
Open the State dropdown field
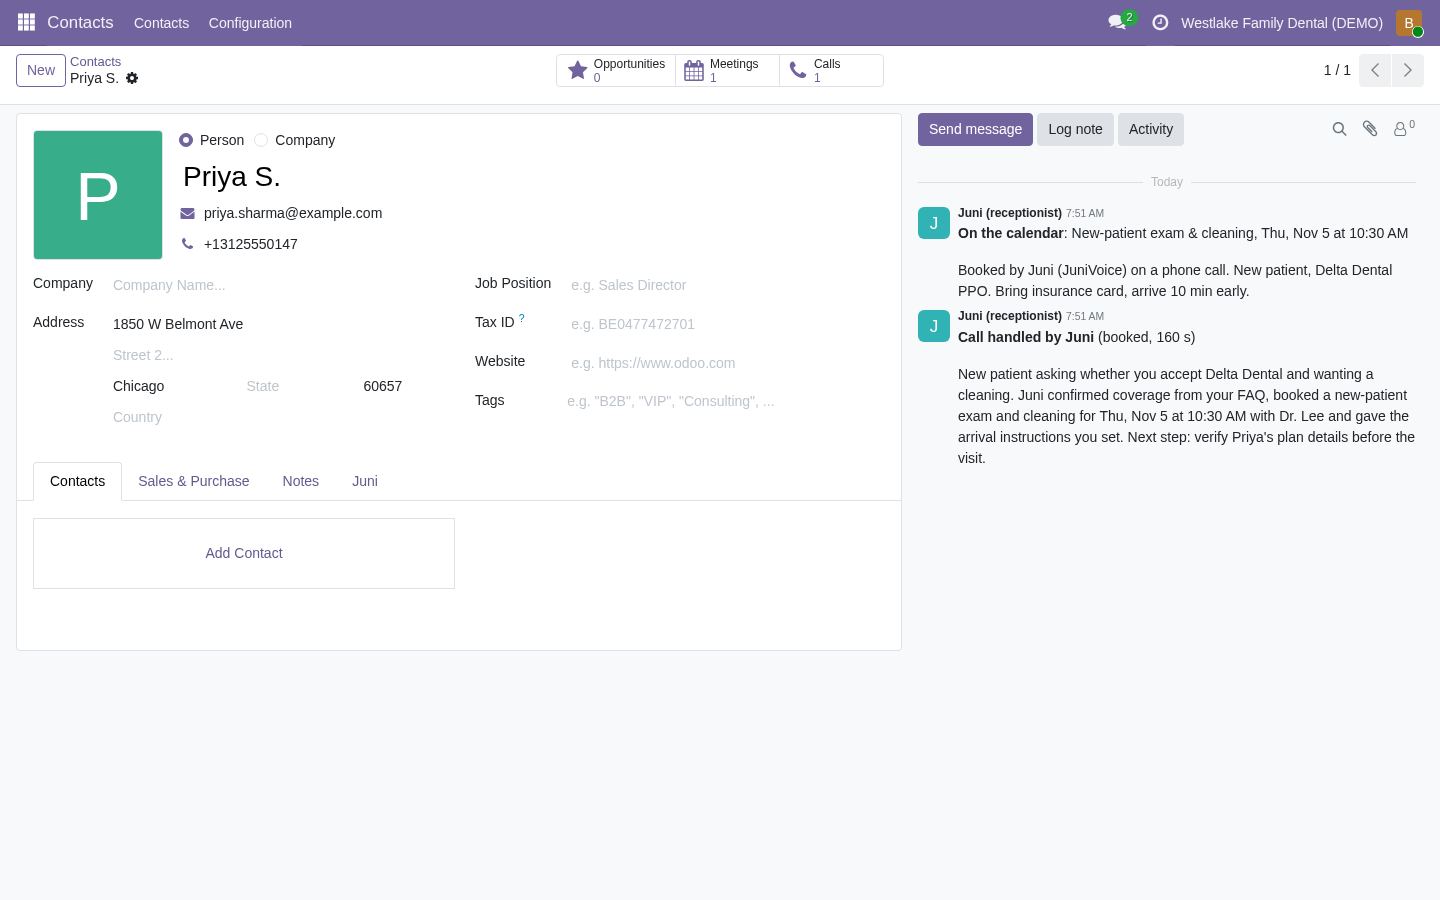click(x=297, y=386)
